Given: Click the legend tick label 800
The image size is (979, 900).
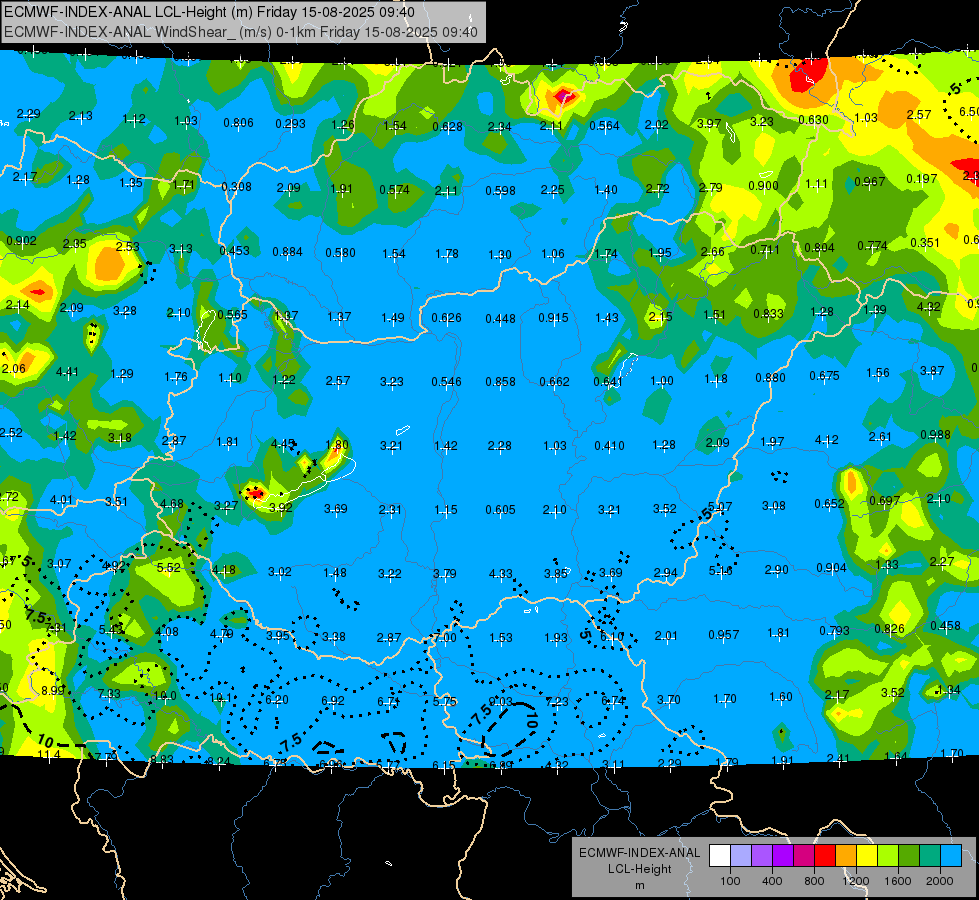Looking at the screenshot, I should pos(814,881).
